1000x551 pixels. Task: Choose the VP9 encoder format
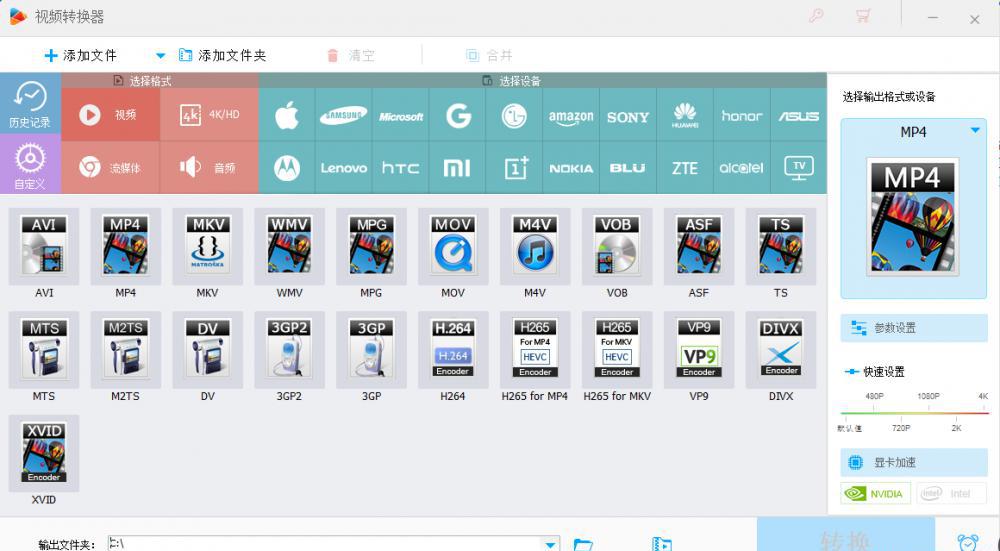pyautogui.click(x=698, y=349)
